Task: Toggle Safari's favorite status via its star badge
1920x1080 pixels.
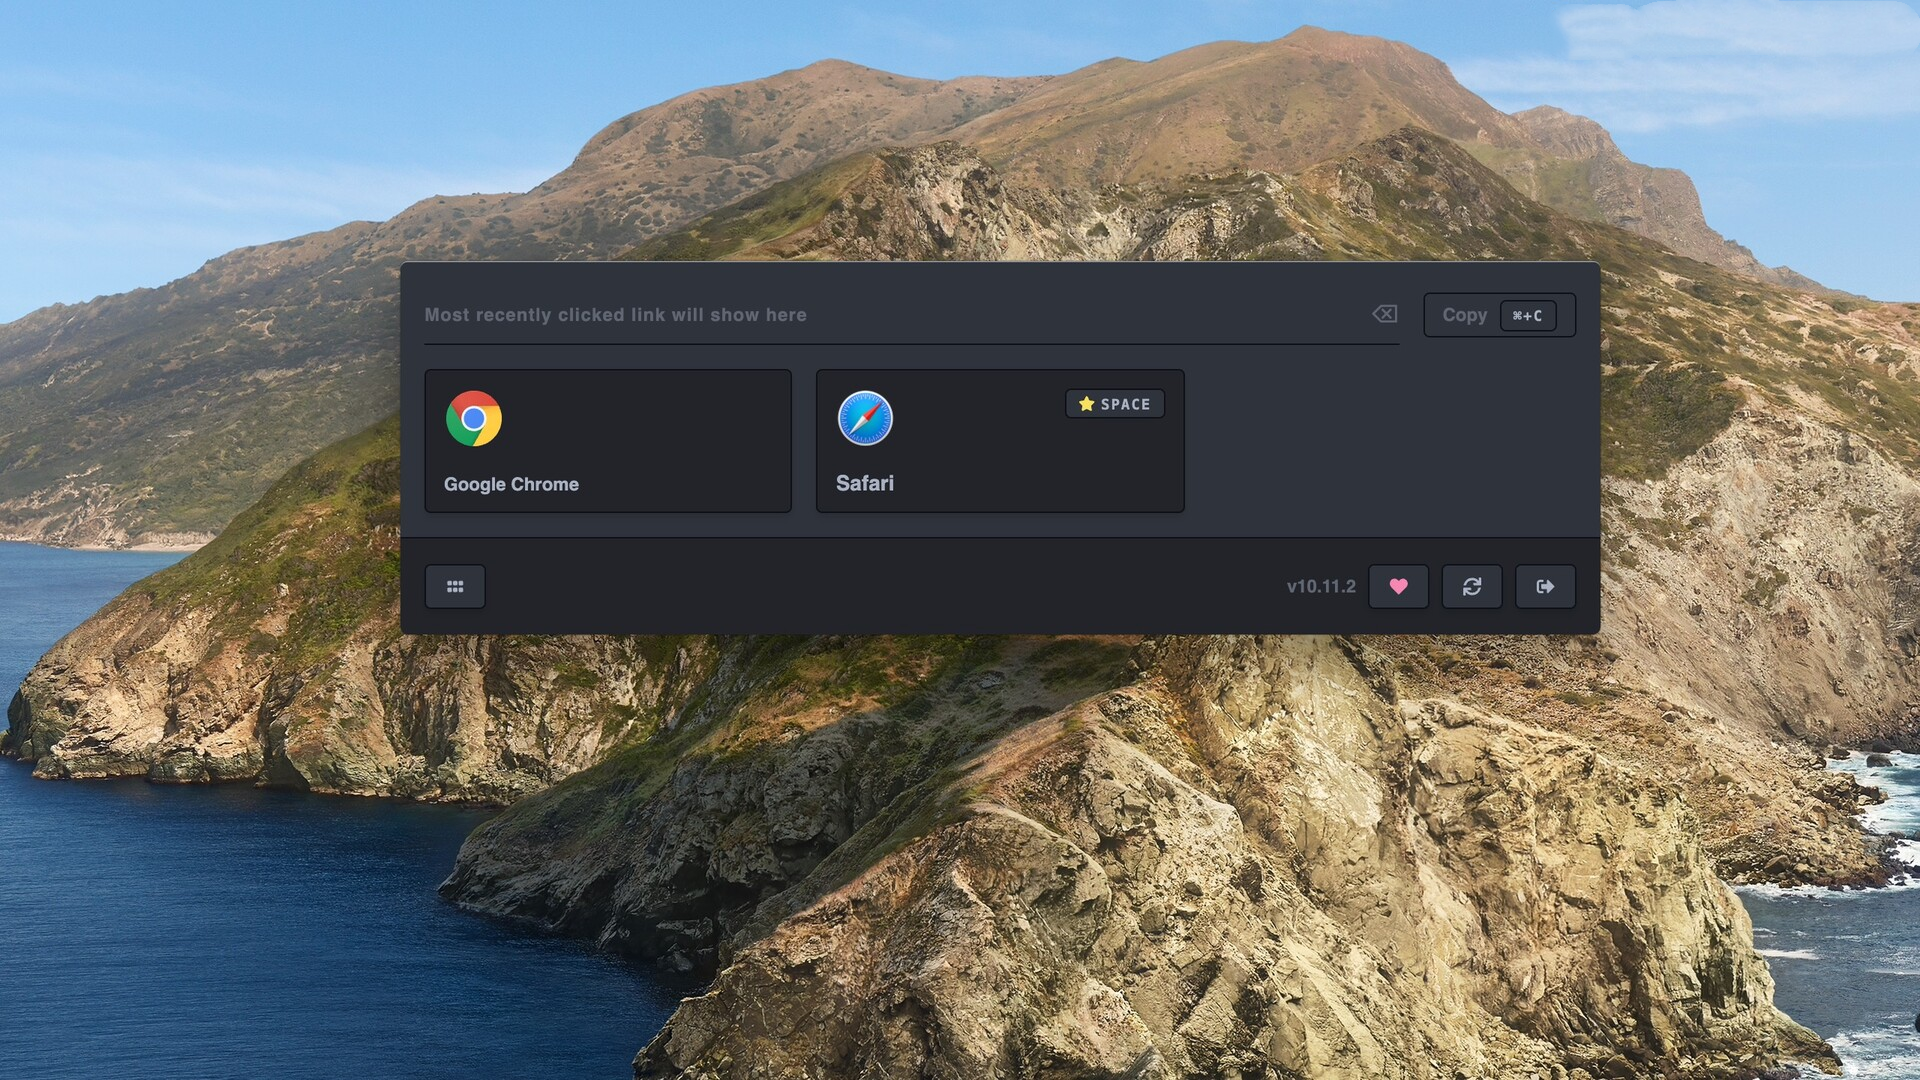Action: (1086, 403)
